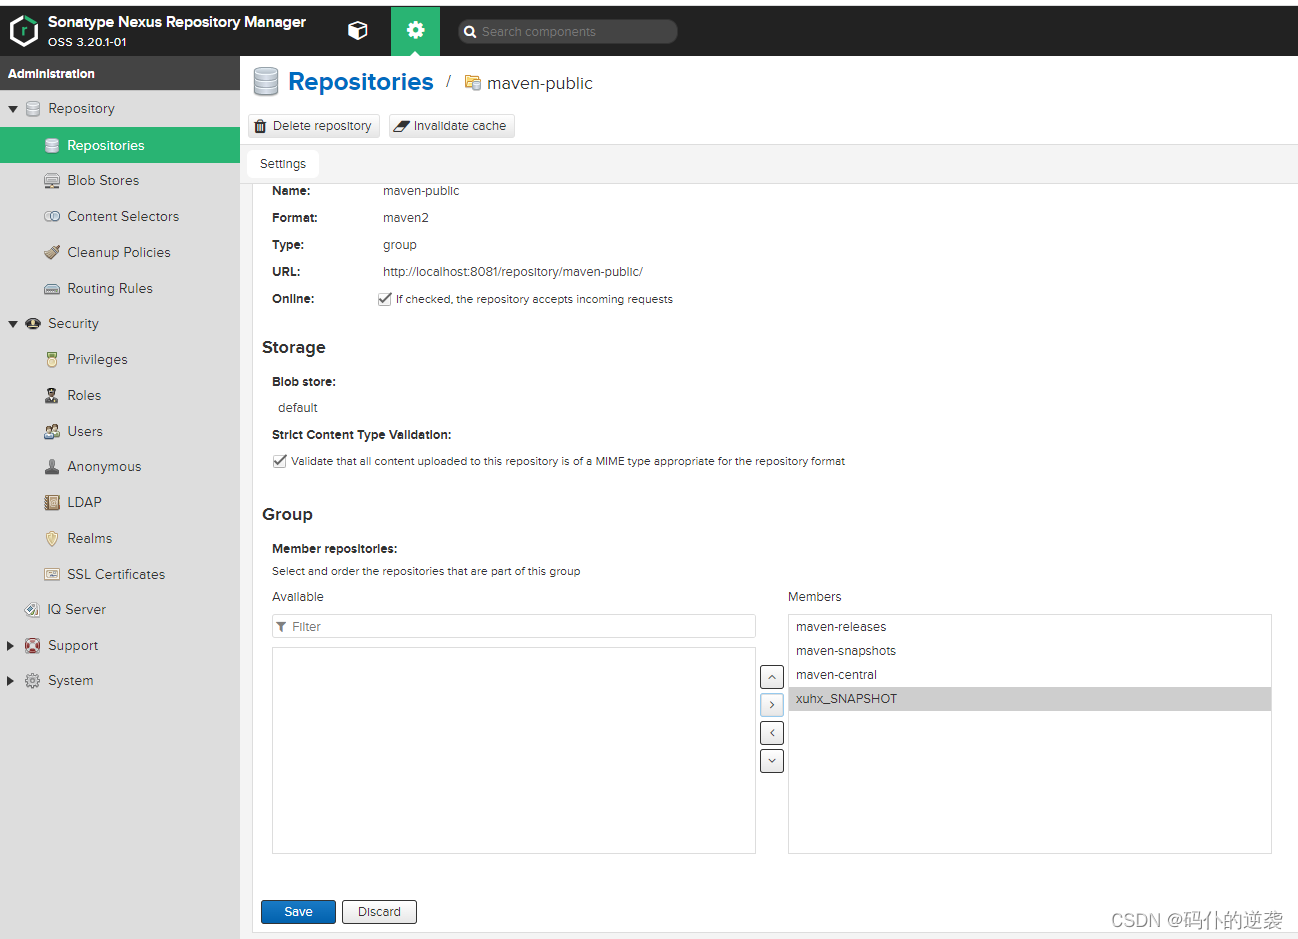Select maven-releases in Members list
The height and width of the screenshot is (939, 1298).
pyautogui.click(x=1030, y=627)
